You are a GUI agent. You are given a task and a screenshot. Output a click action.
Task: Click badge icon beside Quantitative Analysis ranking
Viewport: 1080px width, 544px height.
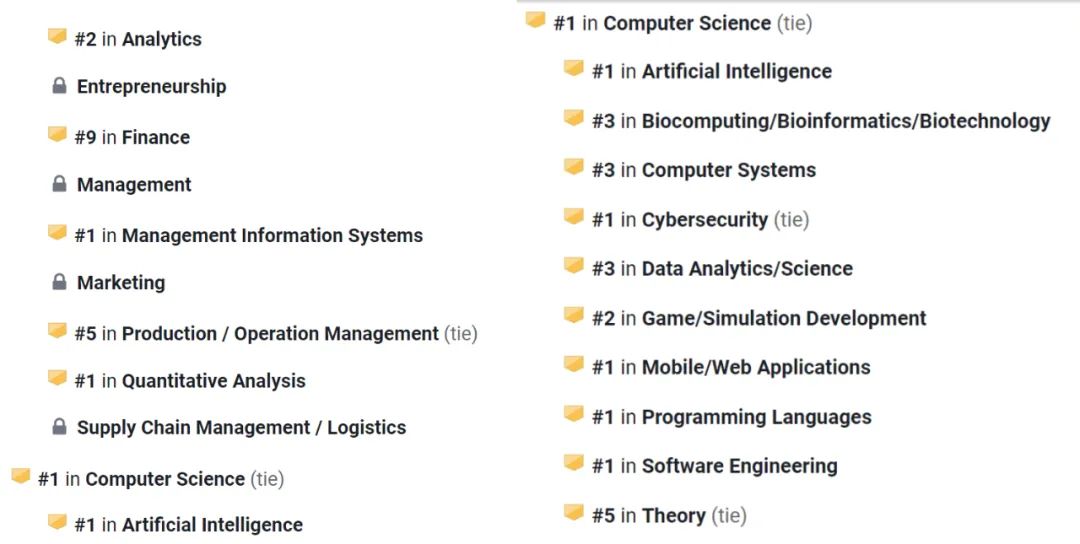[57, 377]
